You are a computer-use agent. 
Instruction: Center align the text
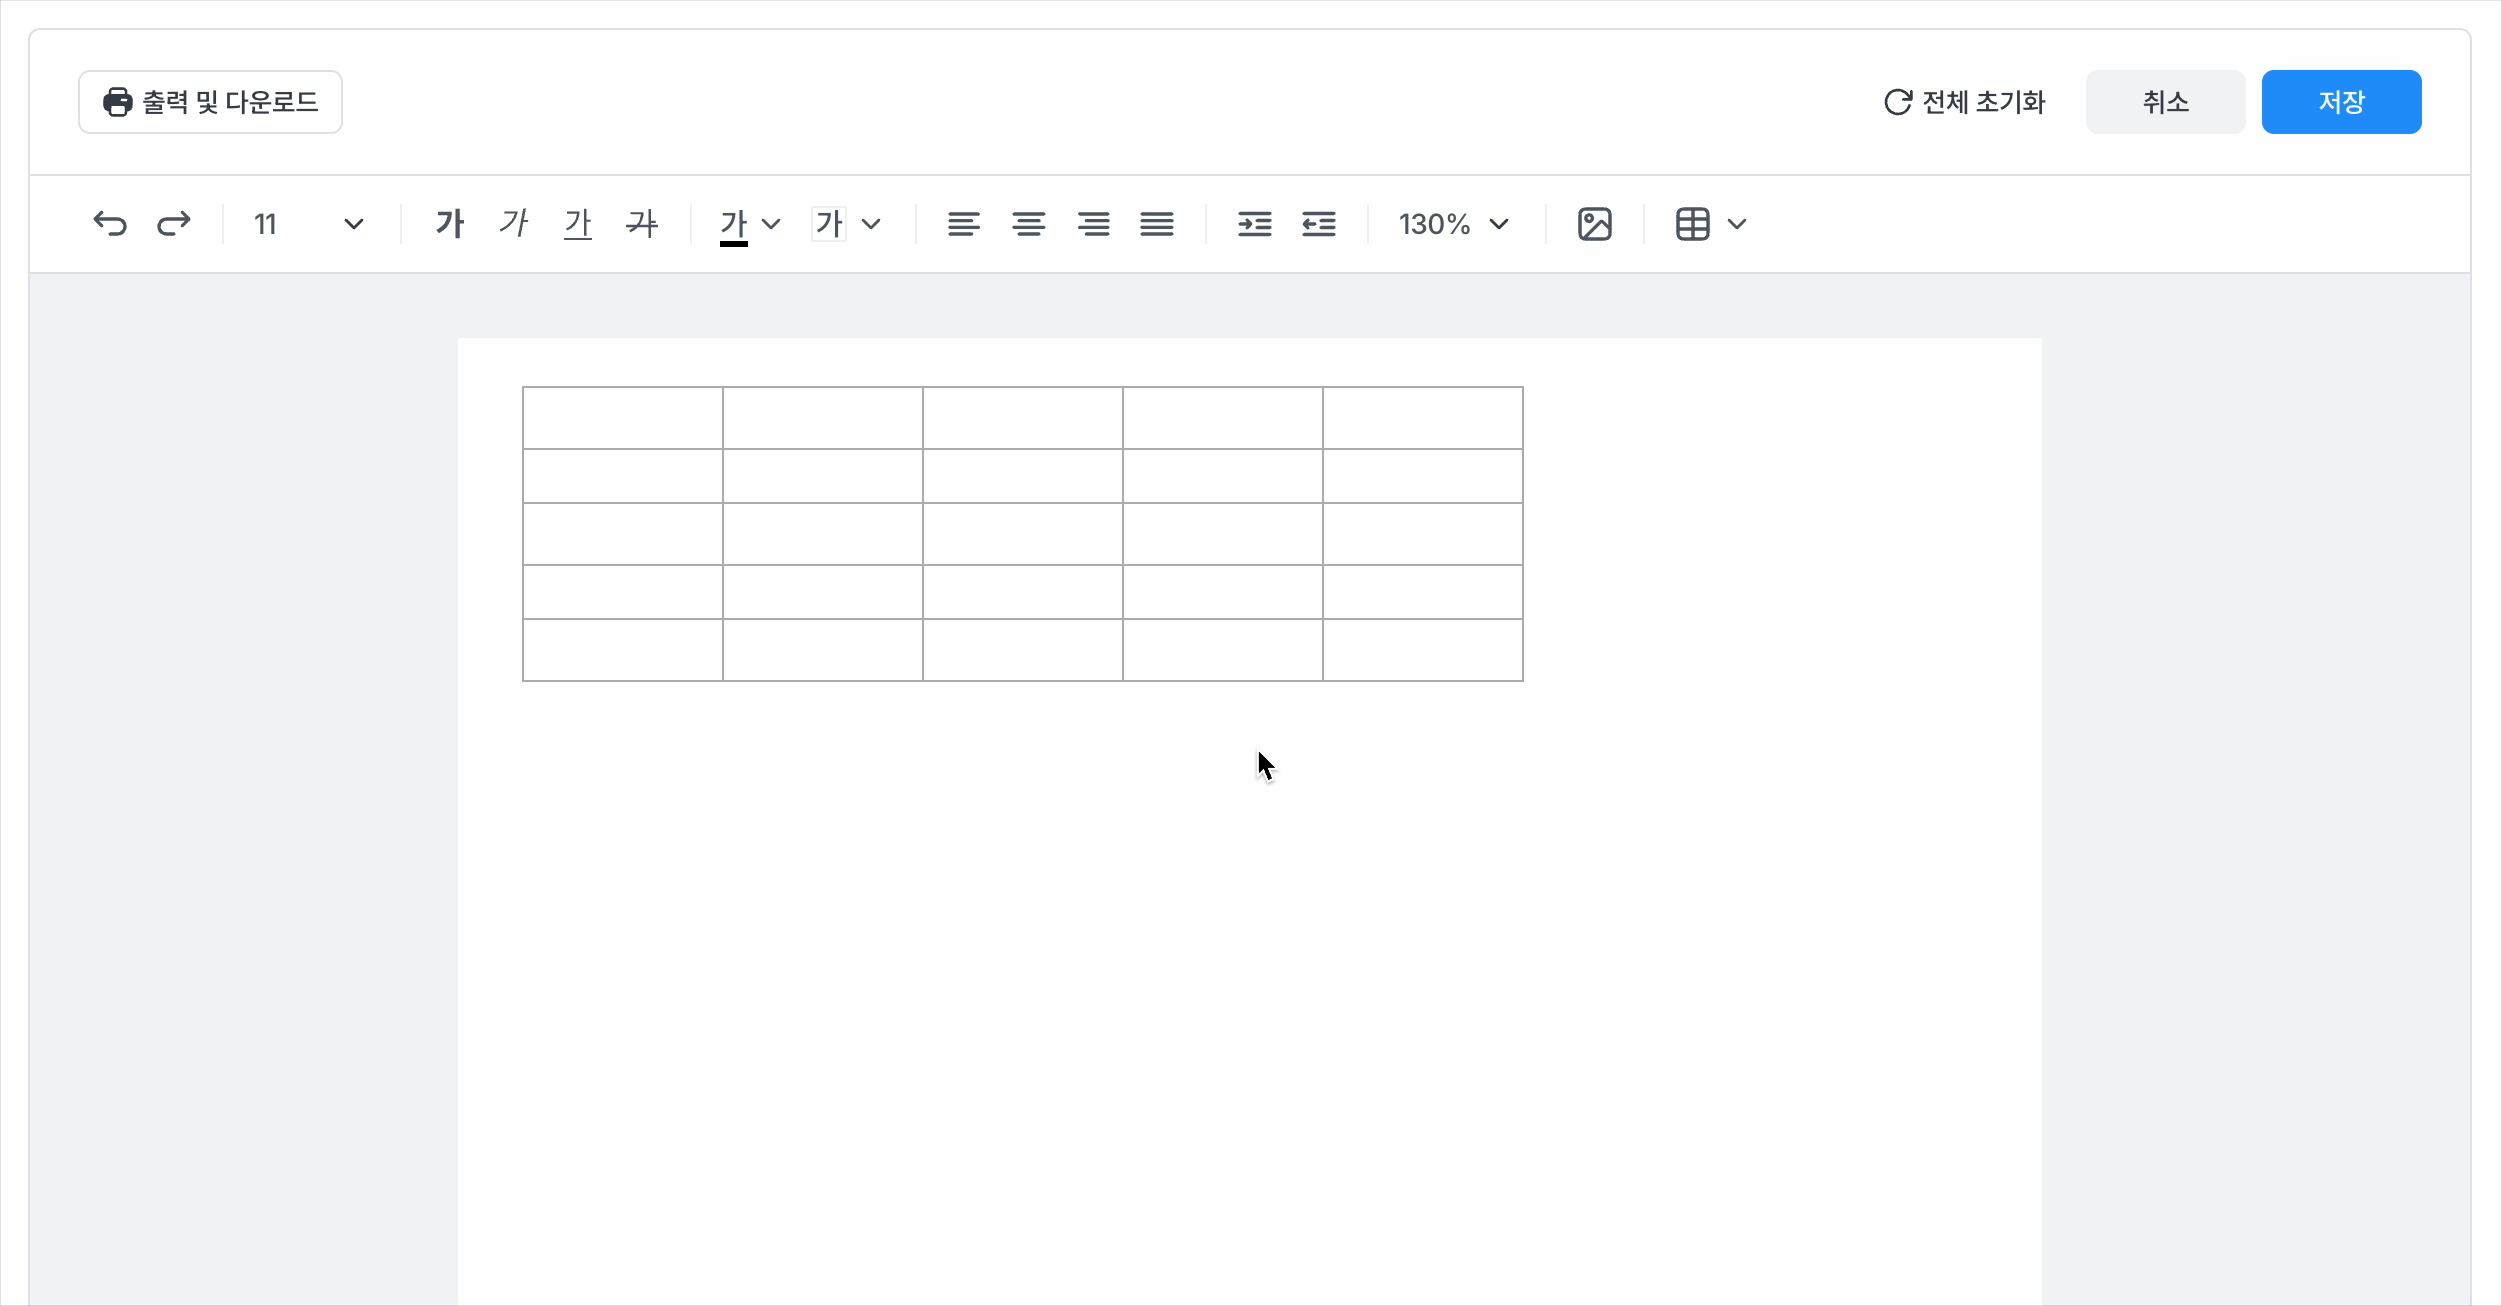[1028, 224]
